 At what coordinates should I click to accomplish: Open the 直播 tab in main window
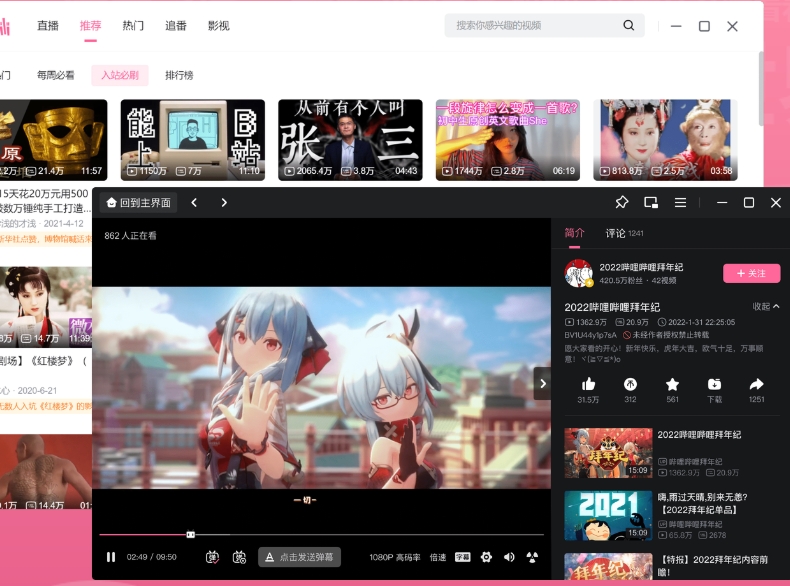(x=48, y=26)
